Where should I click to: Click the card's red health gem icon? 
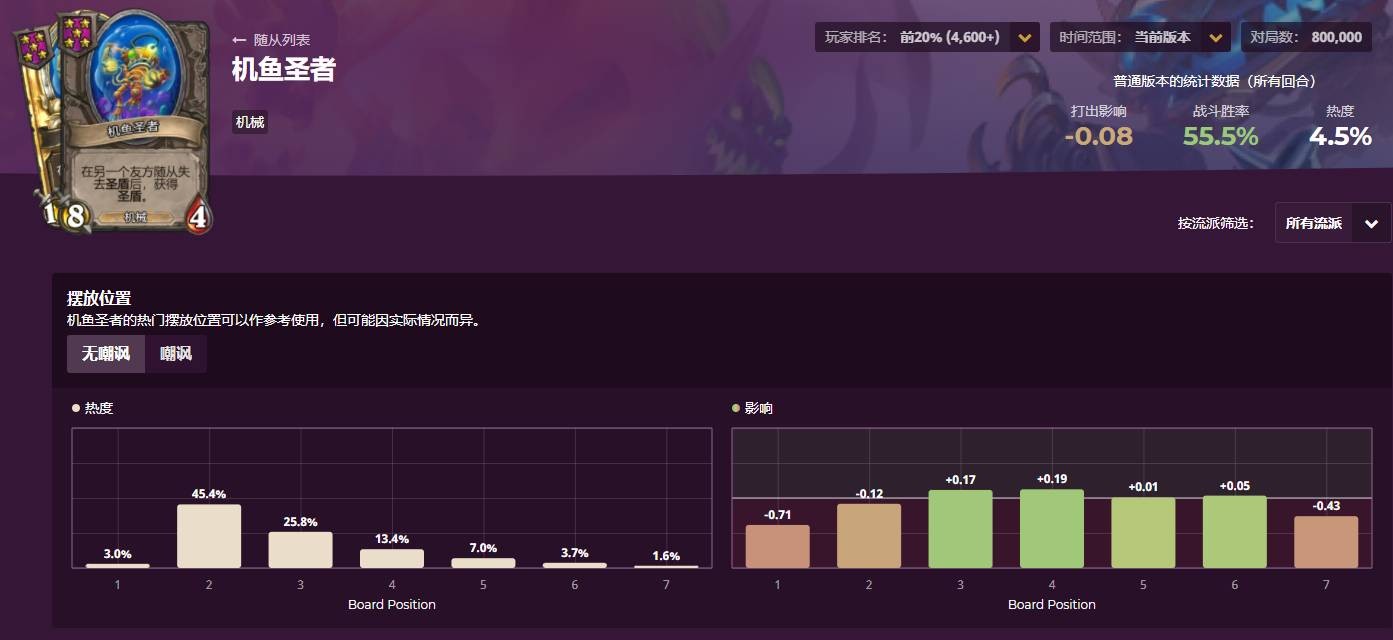click(198, 218)
